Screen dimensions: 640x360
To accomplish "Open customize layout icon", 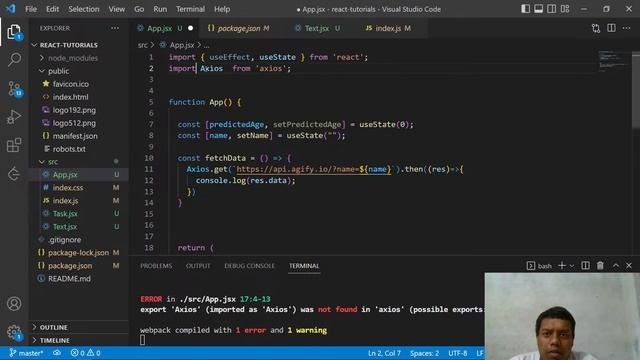I will click(x=565, y=9).
